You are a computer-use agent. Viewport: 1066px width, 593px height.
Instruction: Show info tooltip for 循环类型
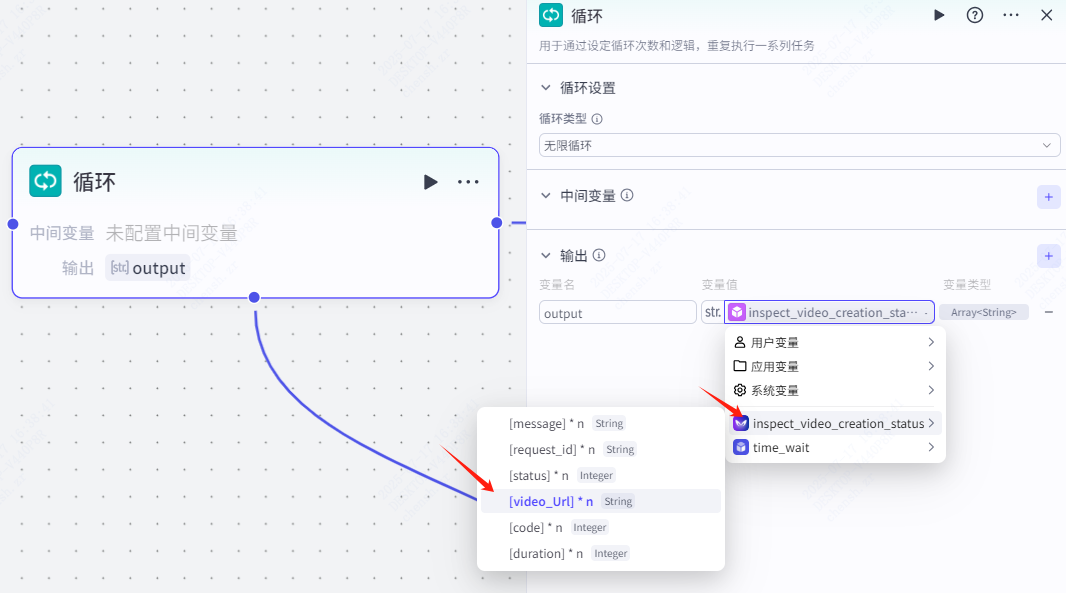pyautogui.click(x=597, y=119)
